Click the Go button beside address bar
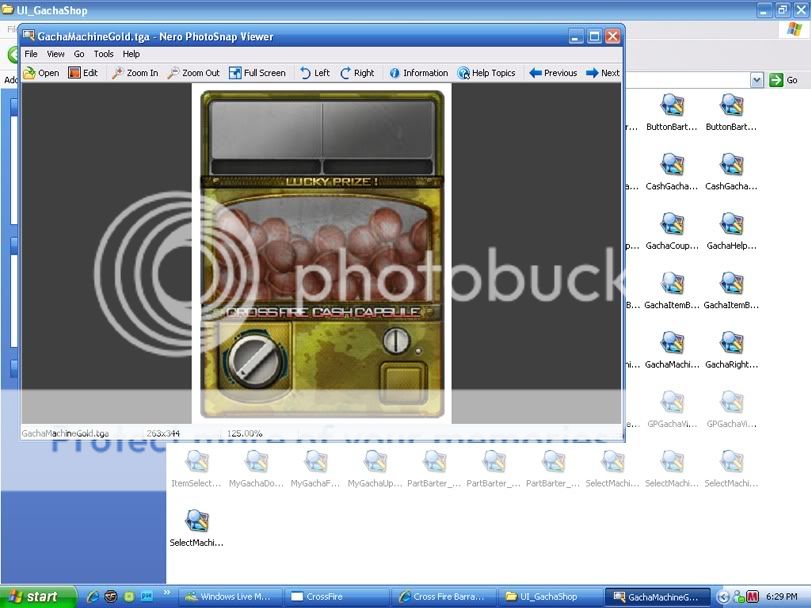Image resolution: width=811 pixels, height=608 pixels. point(785,80)
